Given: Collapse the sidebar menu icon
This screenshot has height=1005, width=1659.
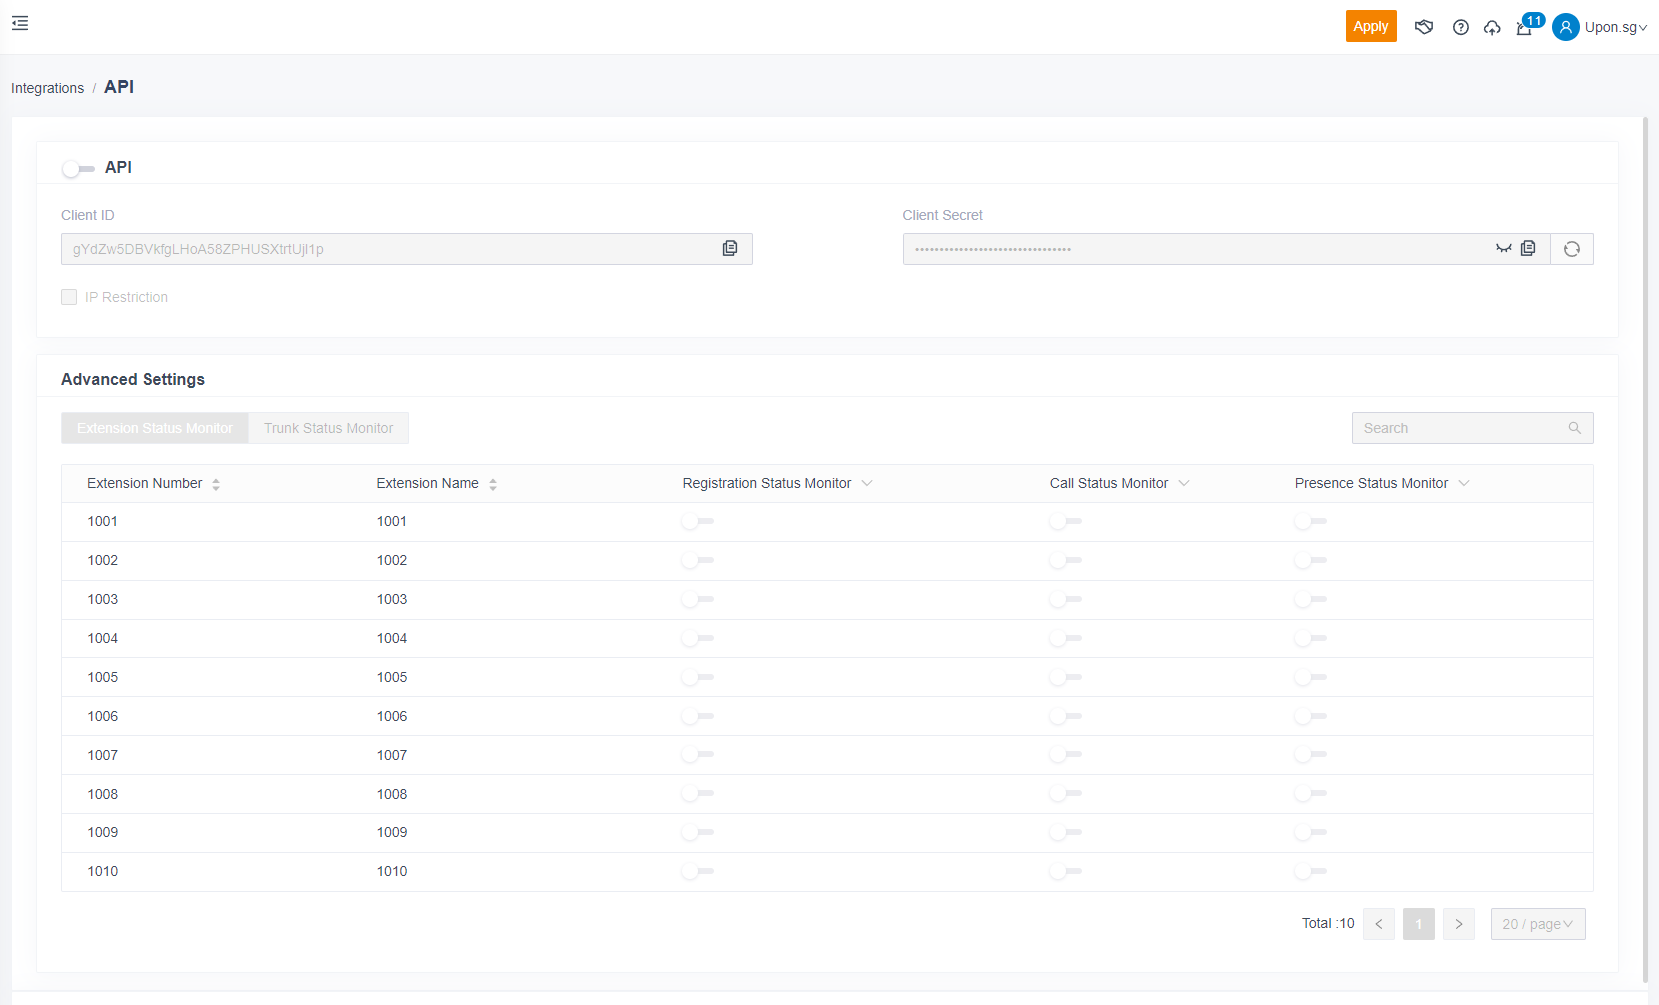Looking at the screenshot, I should click(x=20, y=23).
